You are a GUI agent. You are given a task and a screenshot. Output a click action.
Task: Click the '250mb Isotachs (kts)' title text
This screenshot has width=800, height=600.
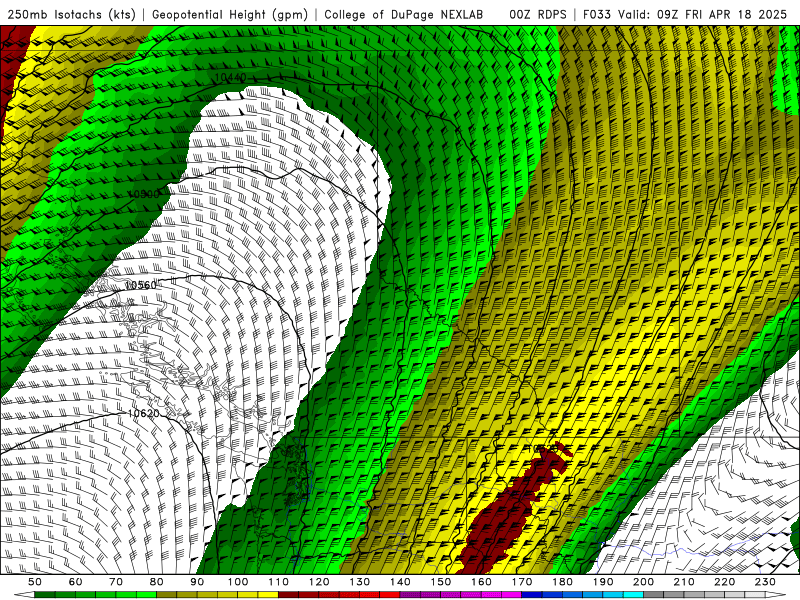click(x=71, y=14)
